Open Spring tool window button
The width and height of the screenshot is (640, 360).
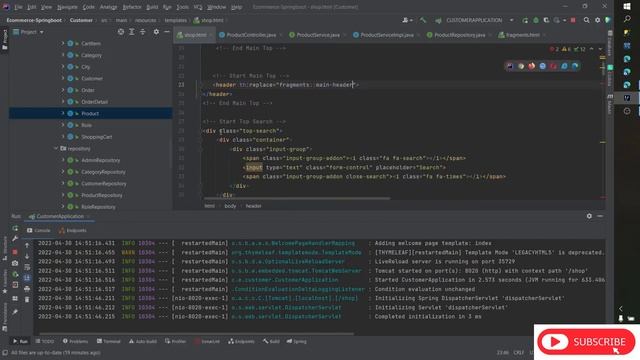pos(296,341)
